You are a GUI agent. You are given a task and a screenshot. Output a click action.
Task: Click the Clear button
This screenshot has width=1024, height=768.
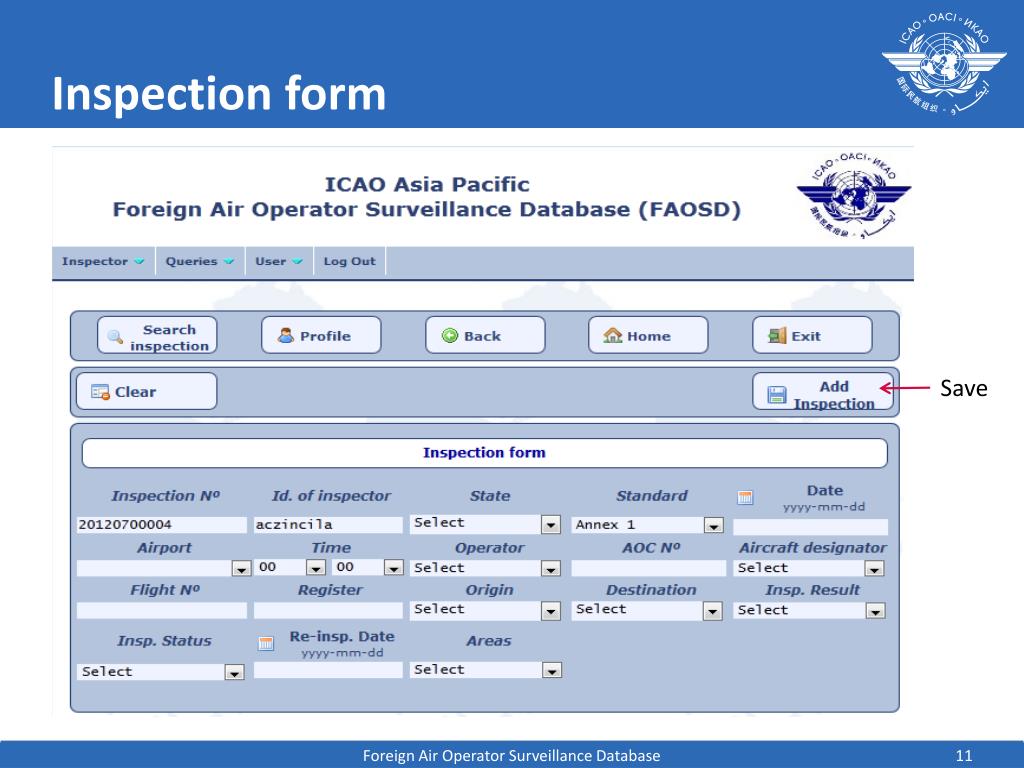[146, 391]
